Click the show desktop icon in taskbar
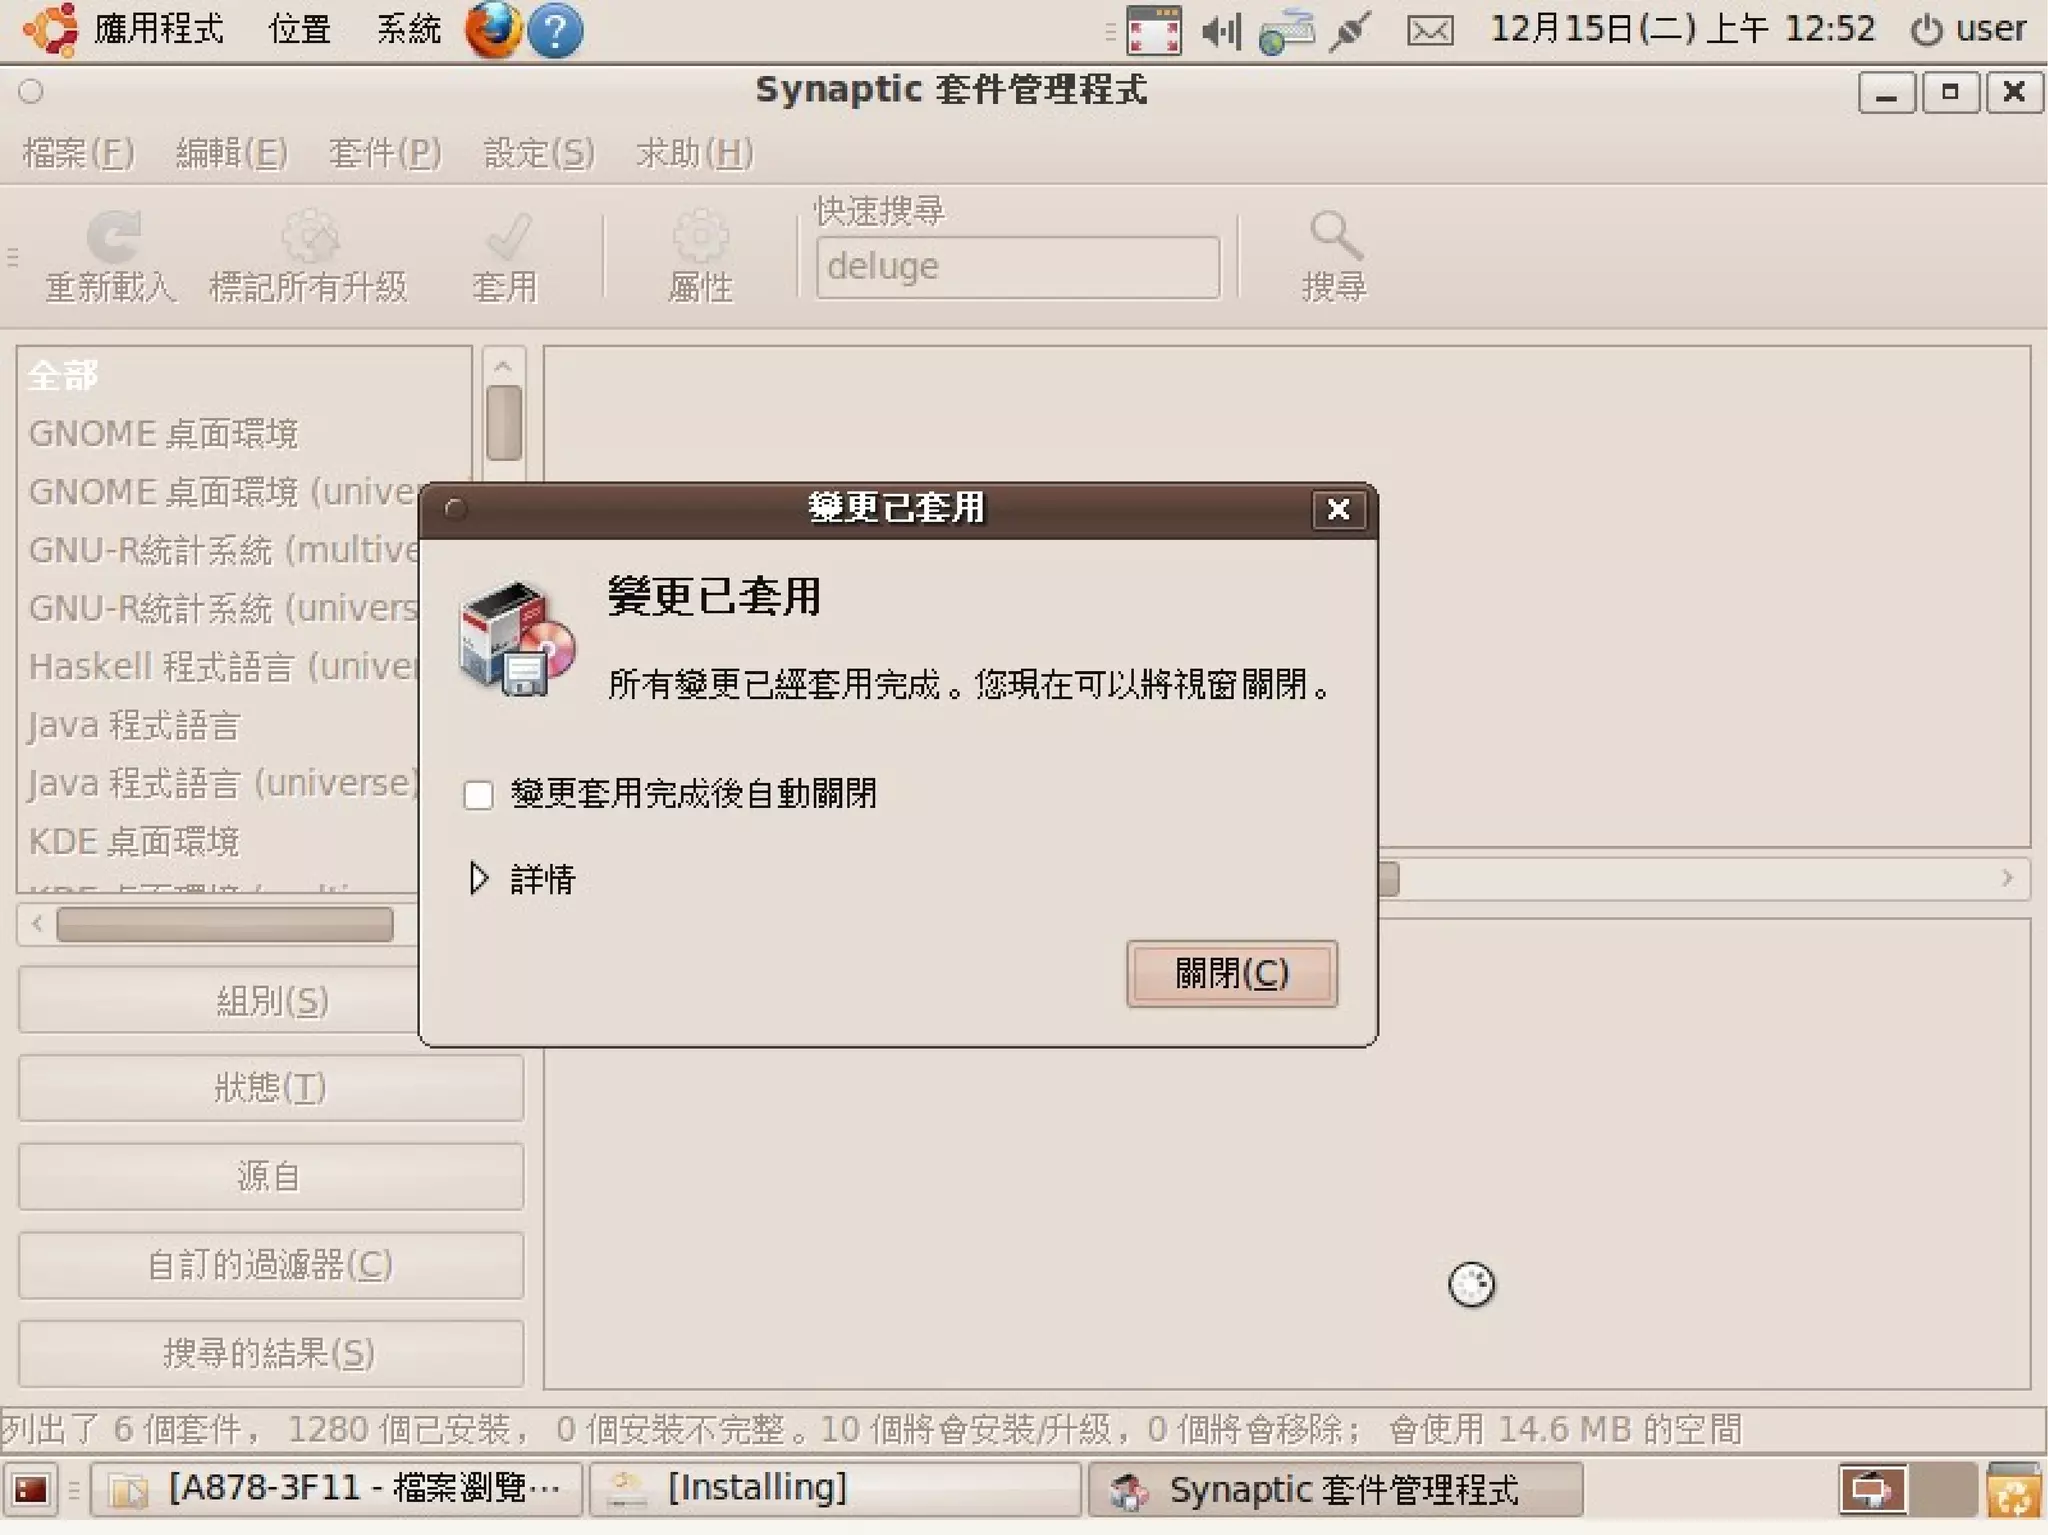Viewport: 2048px width, 1535px height. 29,1490
